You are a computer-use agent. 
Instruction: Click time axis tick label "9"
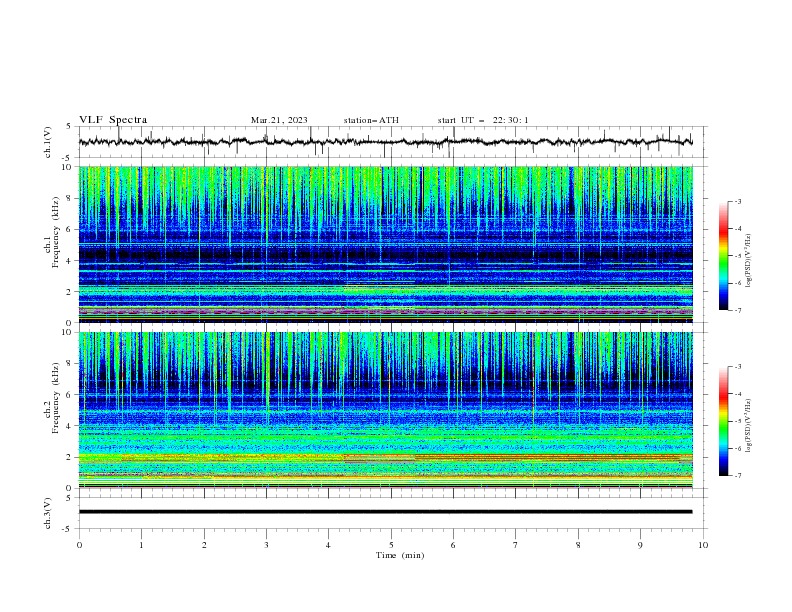[640, 545]
